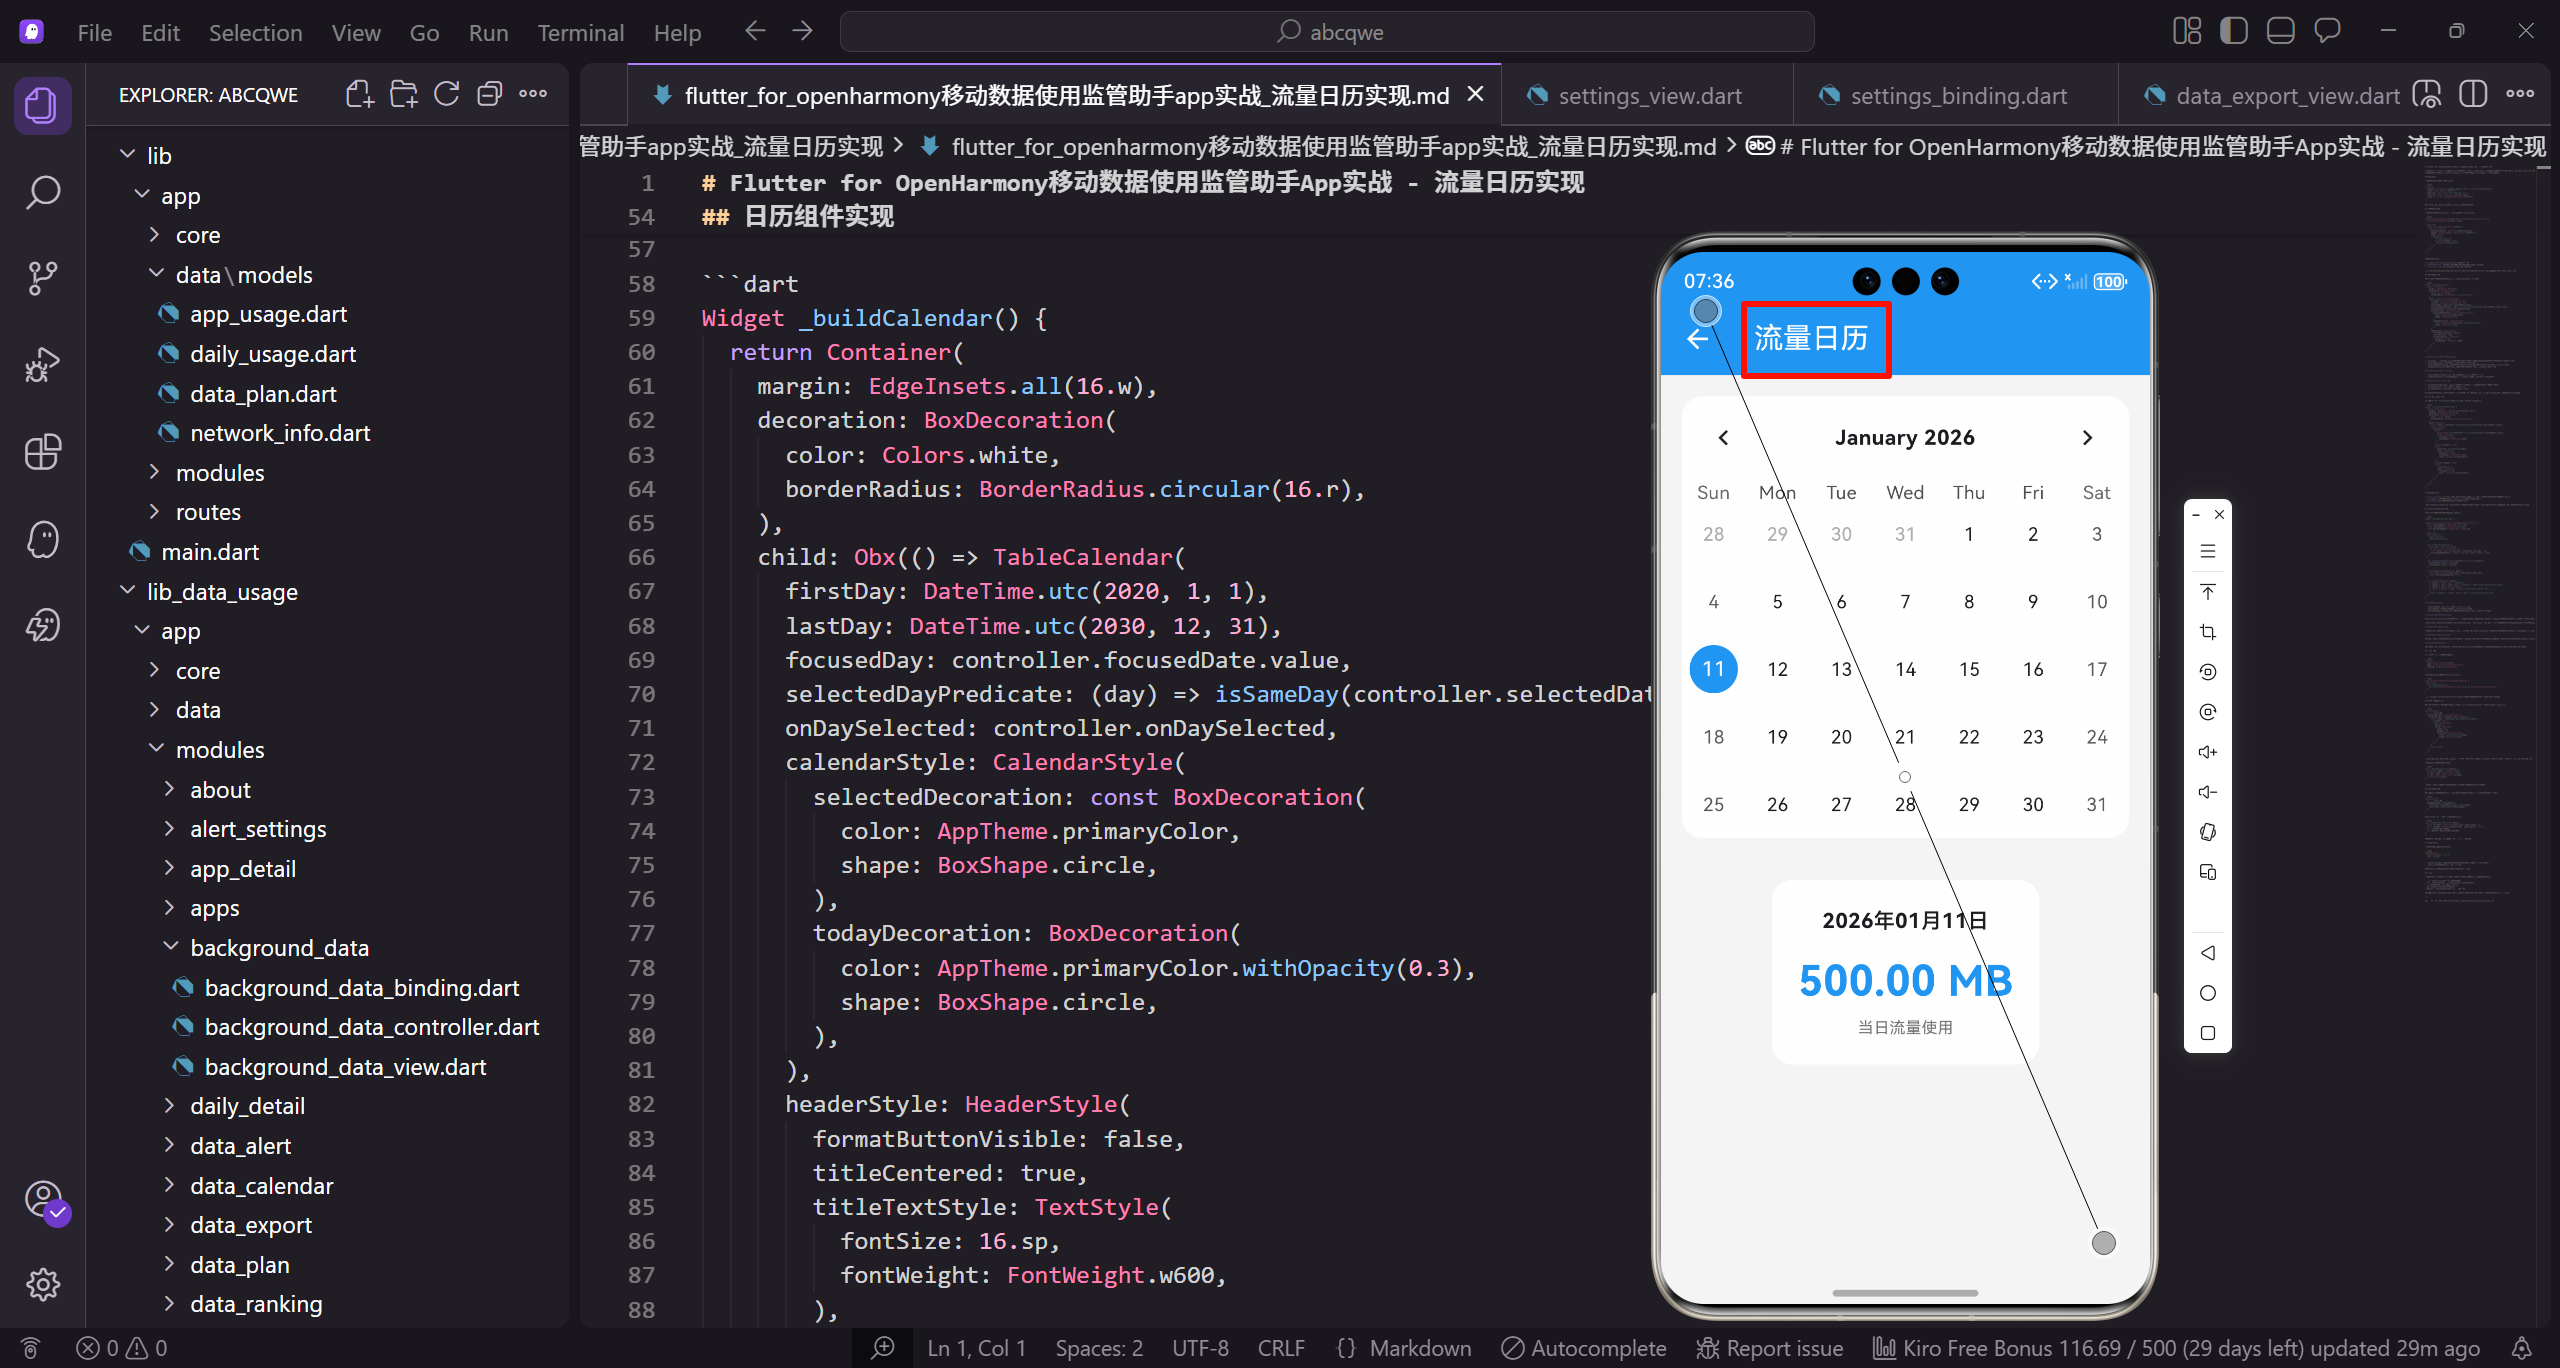Viewport: 2560px width, 1368px height.
Task: Click the abcqwe command search box
Action: pos(1327,32)
